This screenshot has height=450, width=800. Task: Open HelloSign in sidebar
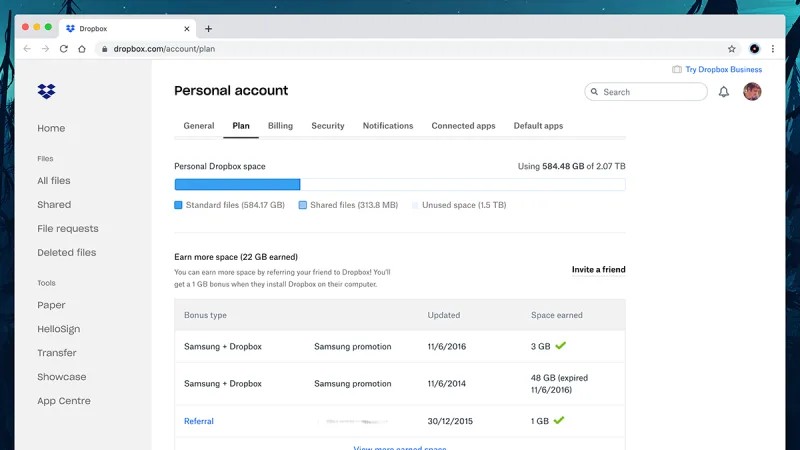[x=59, y=329]
